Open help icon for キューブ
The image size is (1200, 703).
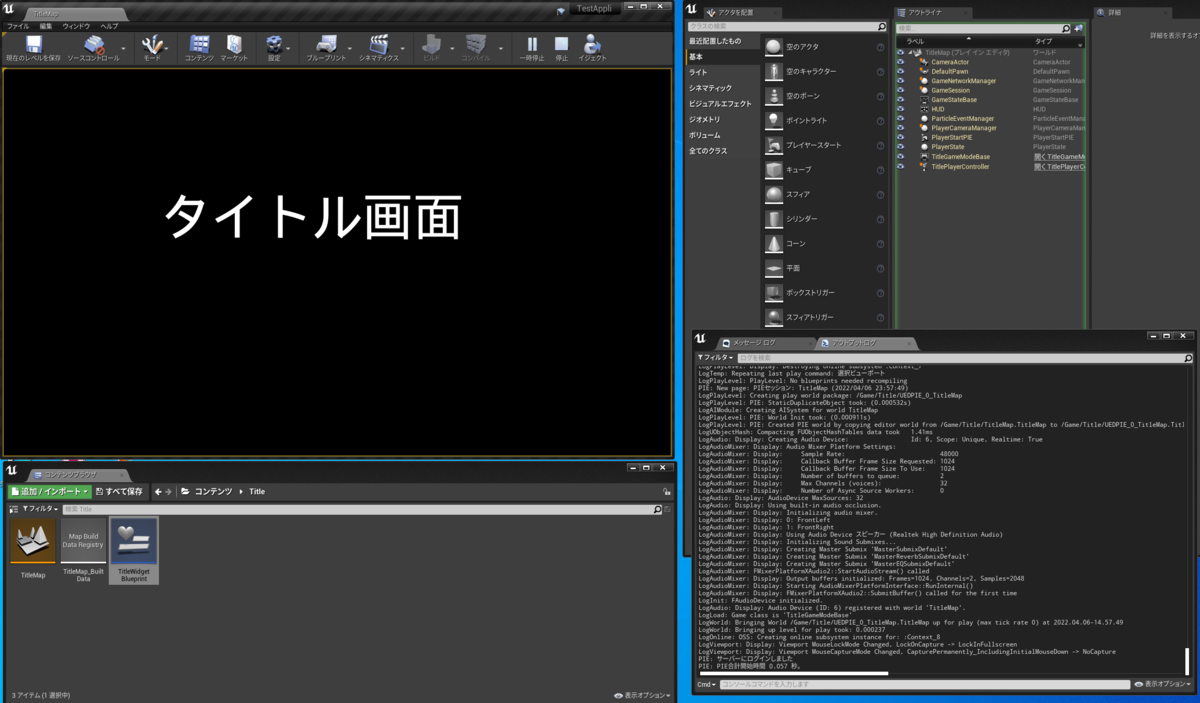(x=880, y=170)
